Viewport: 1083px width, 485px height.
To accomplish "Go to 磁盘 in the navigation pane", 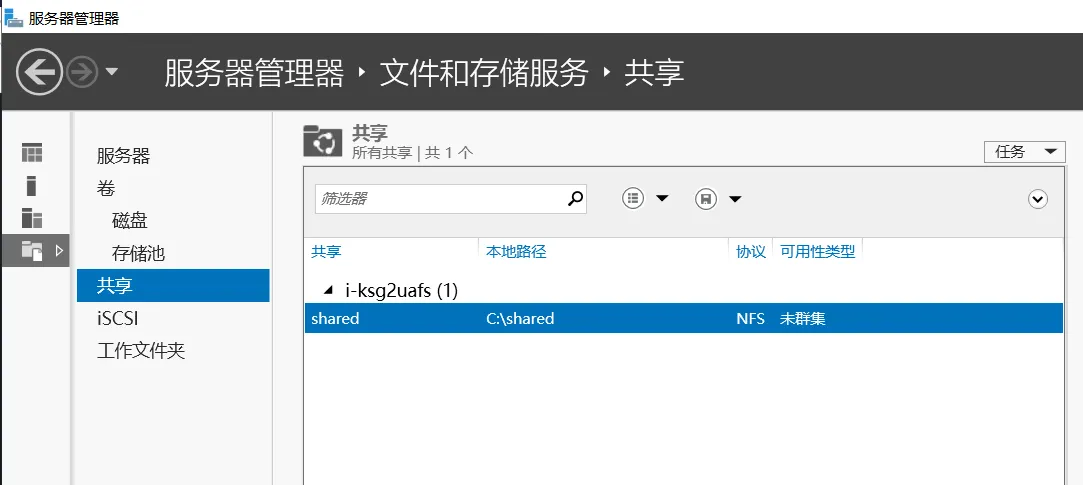I will coord(130,221).
